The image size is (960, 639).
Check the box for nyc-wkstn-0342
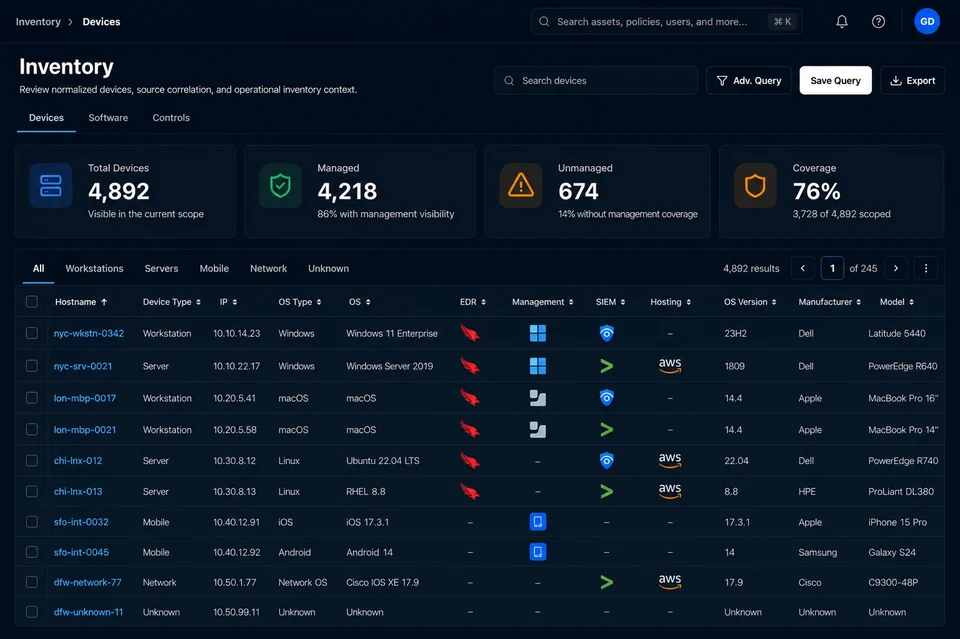point(32,334)
